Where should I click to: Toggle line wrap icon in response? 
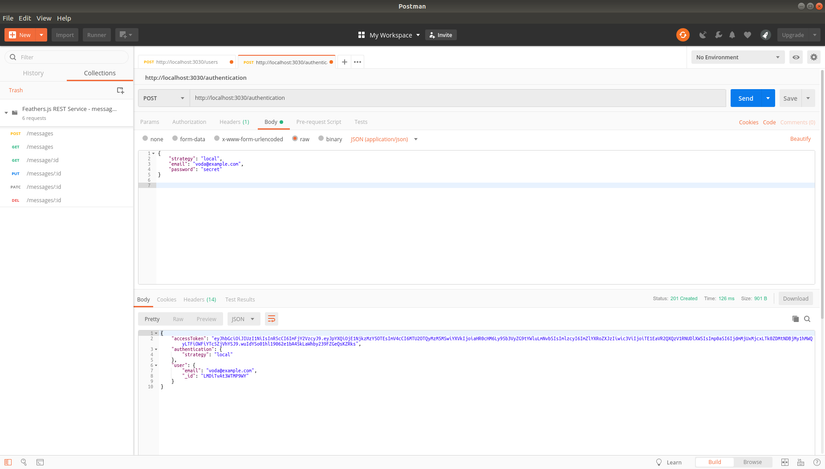pos(271,319)
